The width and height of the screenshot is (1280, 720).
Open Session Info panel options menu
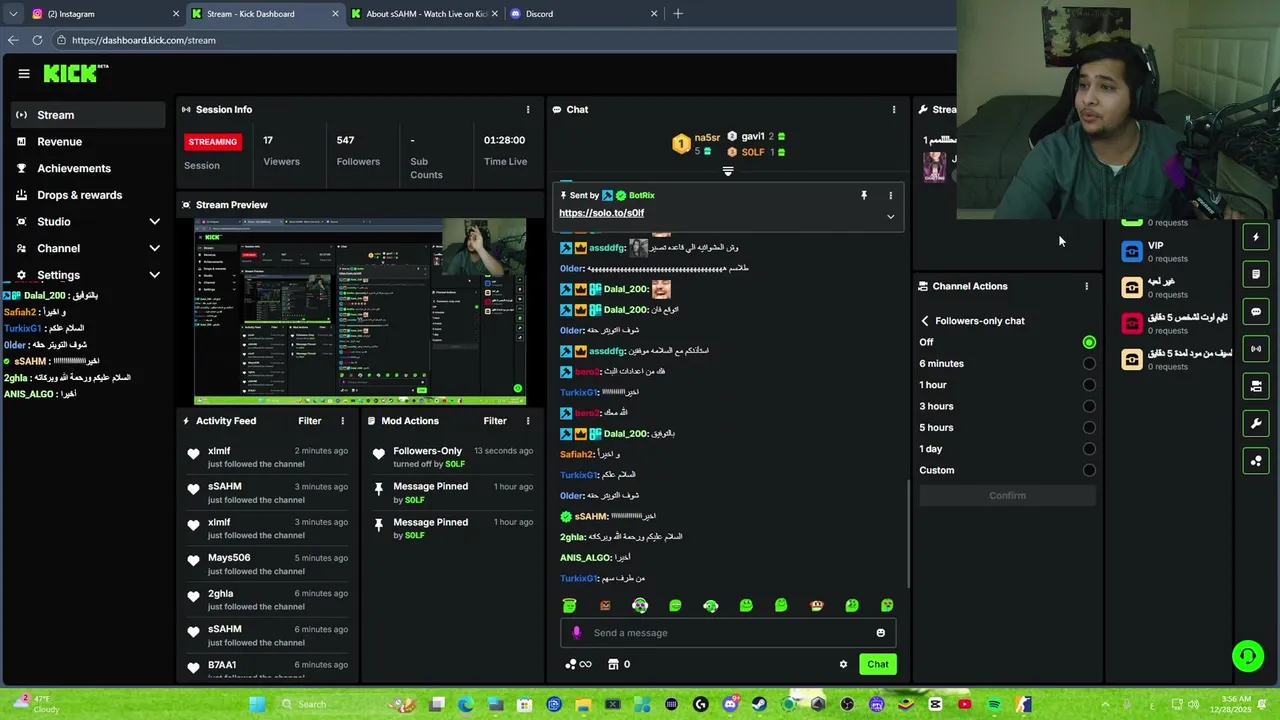[528, 110]
